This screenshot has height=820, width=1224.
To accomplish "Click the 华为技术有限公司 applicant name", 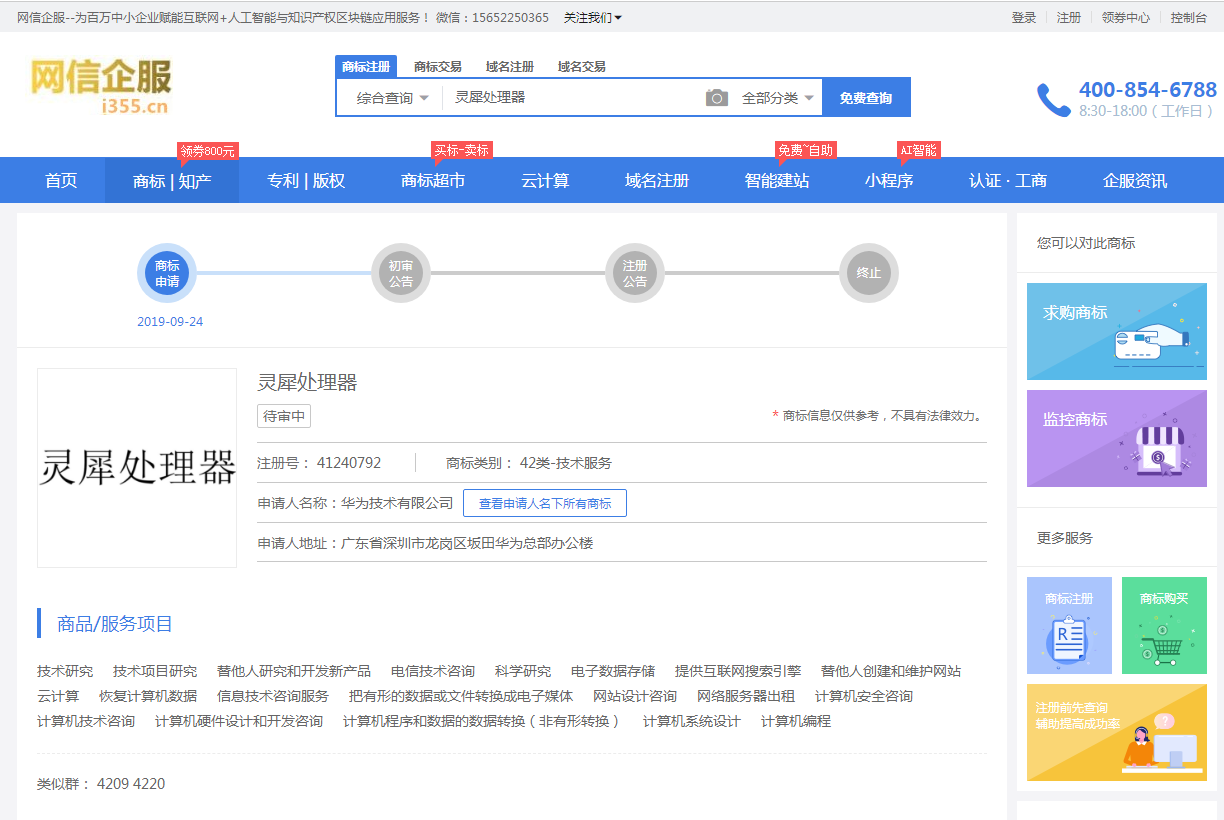I will [397, 503].
